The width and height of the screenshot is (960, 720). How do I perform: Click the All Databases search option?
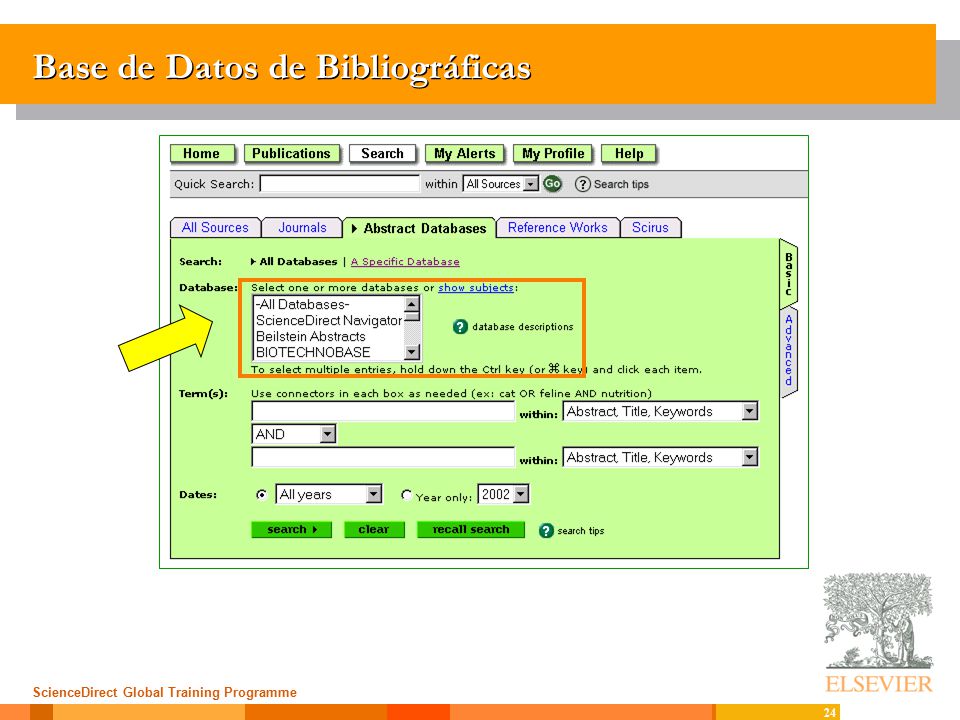coord(298,261)
